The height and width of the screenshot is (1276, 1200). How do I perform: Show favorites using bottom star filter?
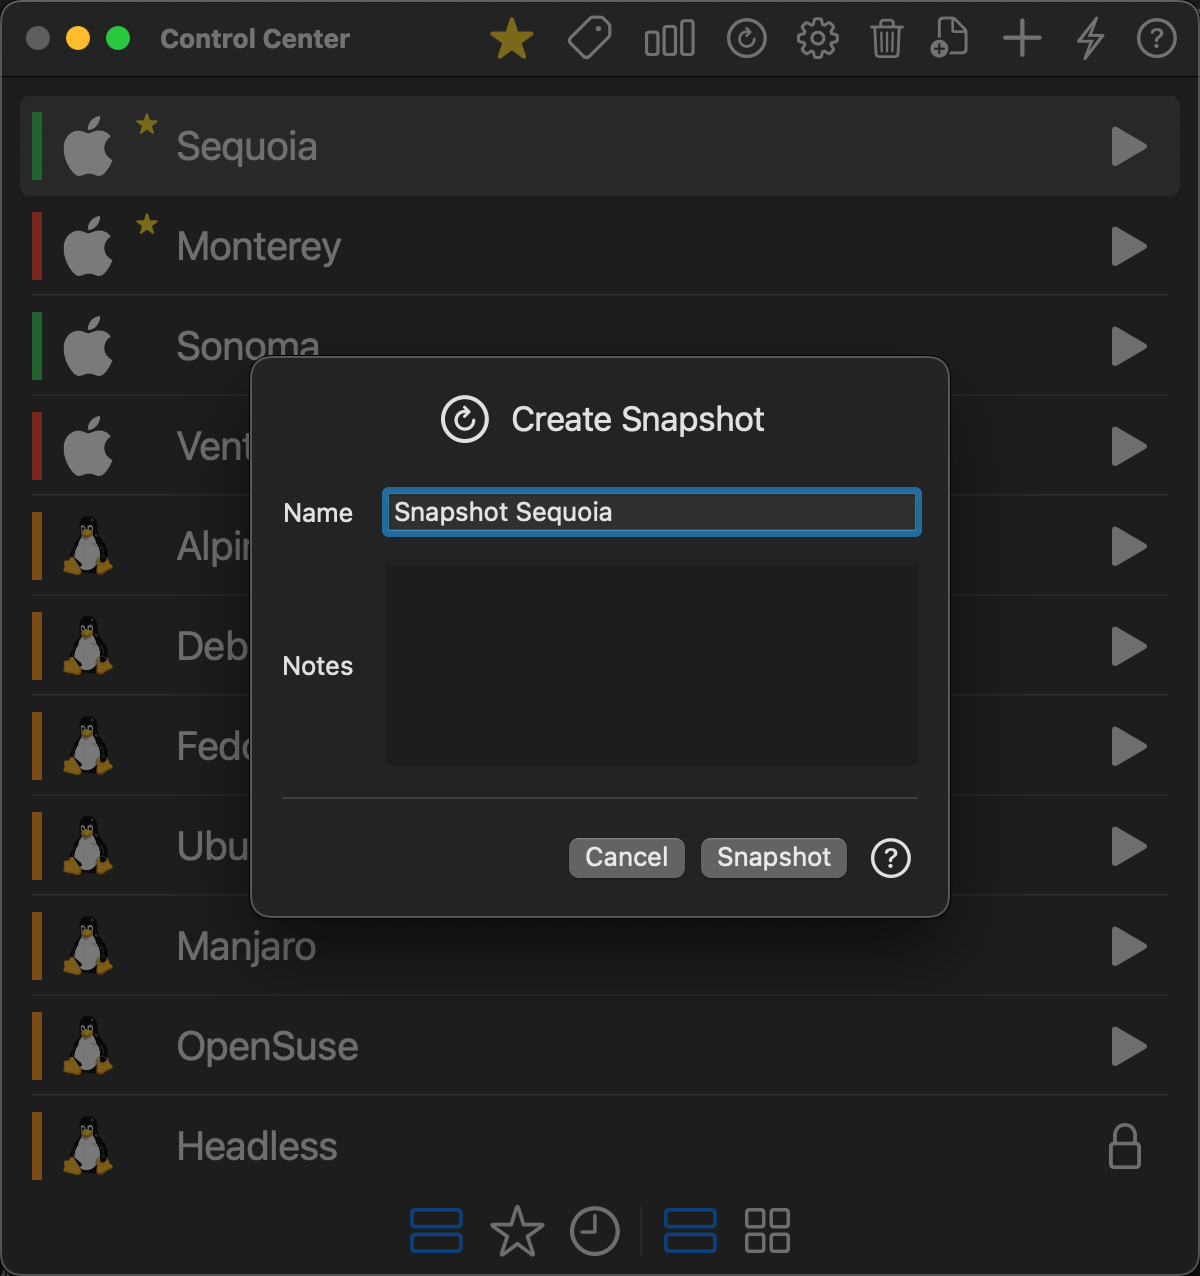click(x=517, y=1231)
